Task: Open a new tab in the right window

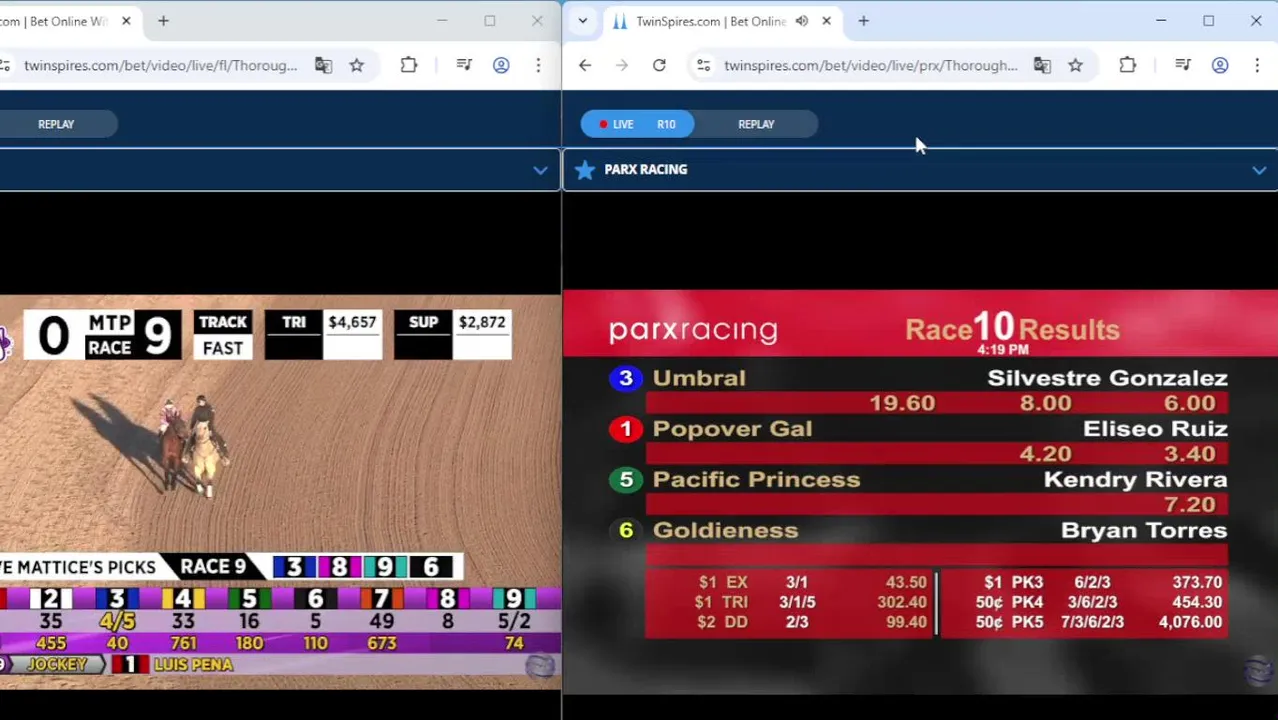Action: (863, 21)
